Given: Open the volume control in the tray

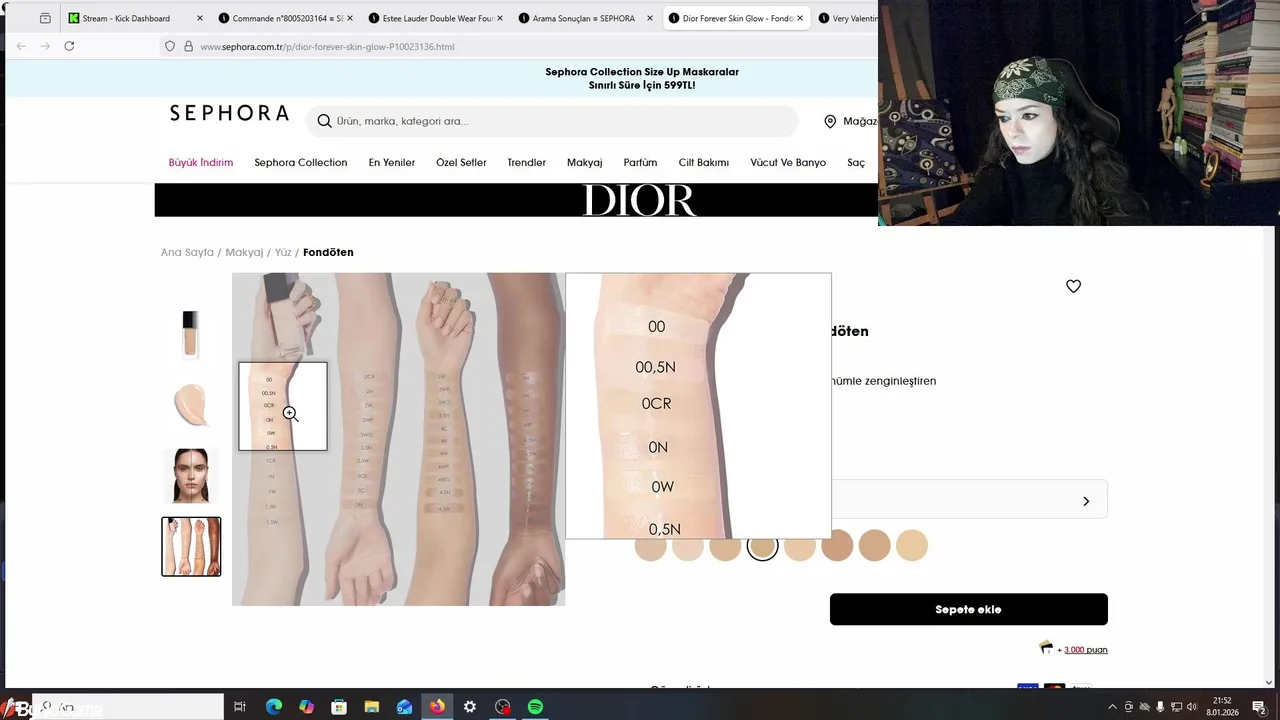Looking at the screenshot, I should [x=1192, y=707].
